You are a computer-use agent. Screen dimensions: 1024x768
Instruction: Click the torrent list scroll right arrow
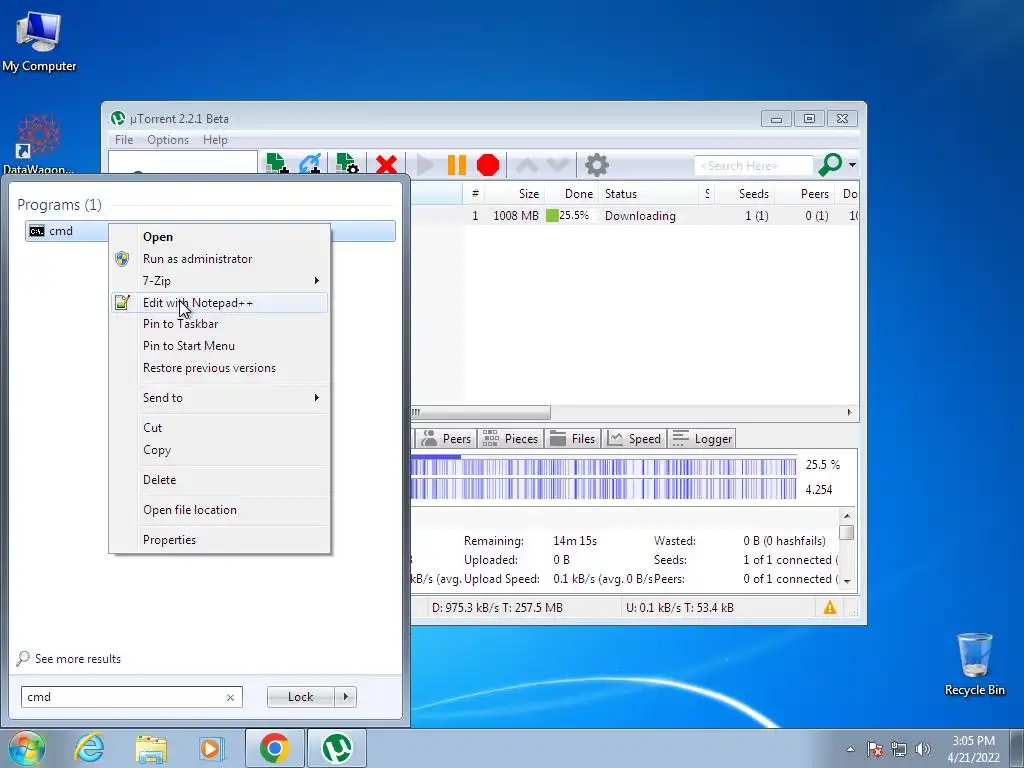pyautogui.click(x=850, y=412)
